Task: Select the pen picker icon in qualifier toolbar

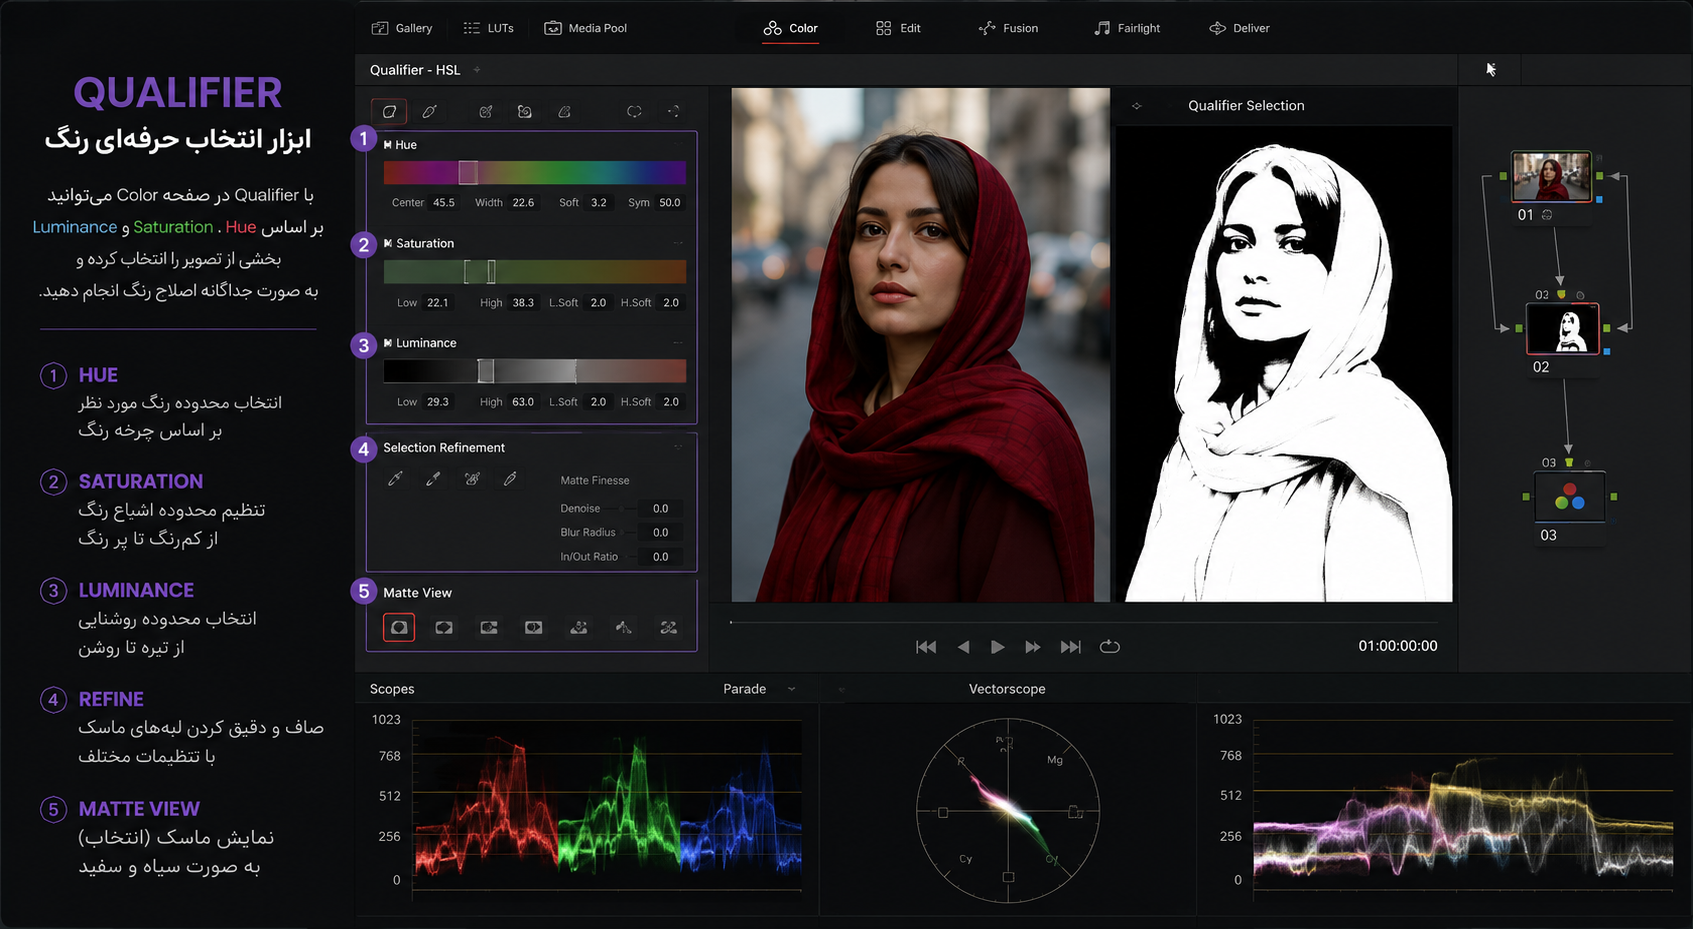Action: point(430,111)
